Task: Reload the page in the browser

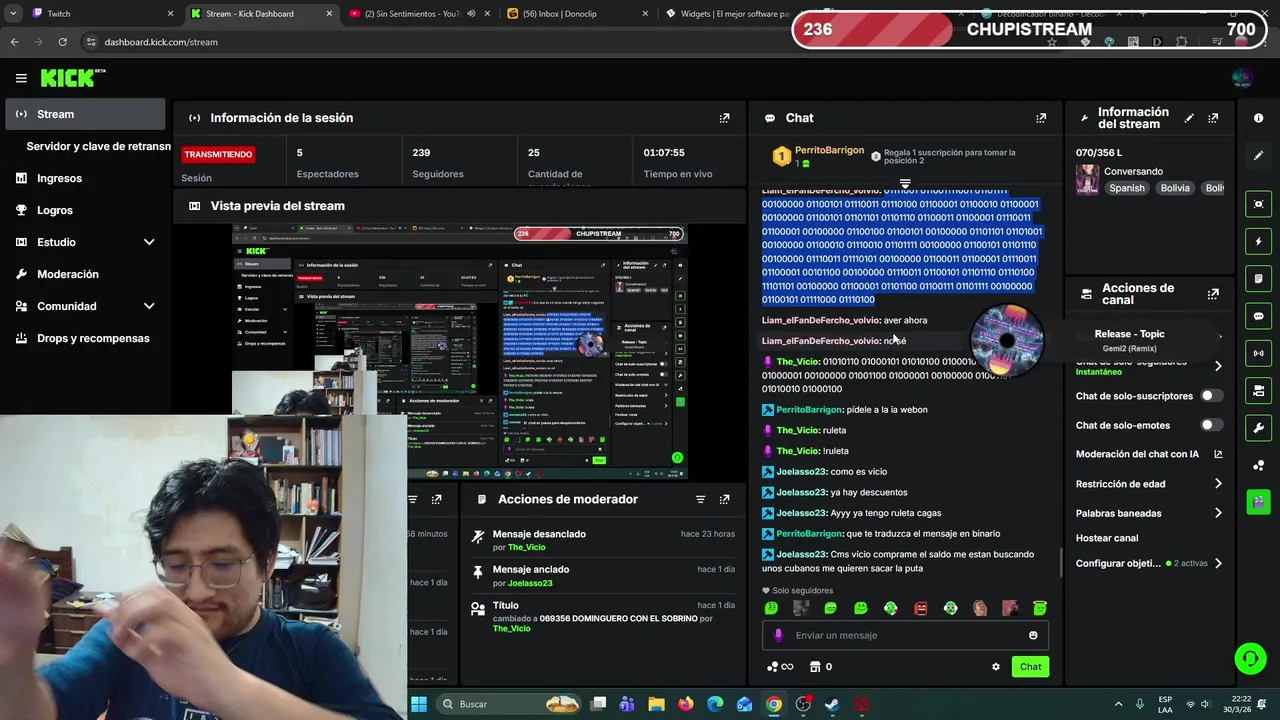Action: point(62,42)
